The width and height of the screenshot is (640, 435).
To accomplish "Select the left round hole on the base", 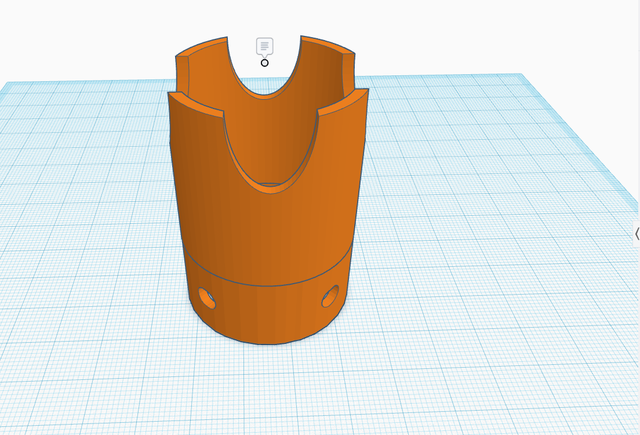I will [207, 297].
